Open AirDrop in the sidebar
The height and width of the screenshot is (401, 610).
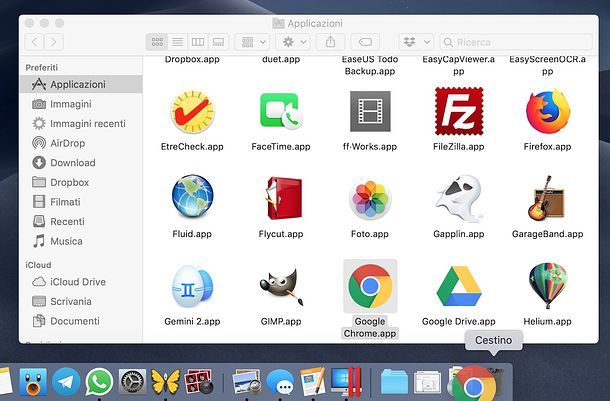[x=81, y=143]
